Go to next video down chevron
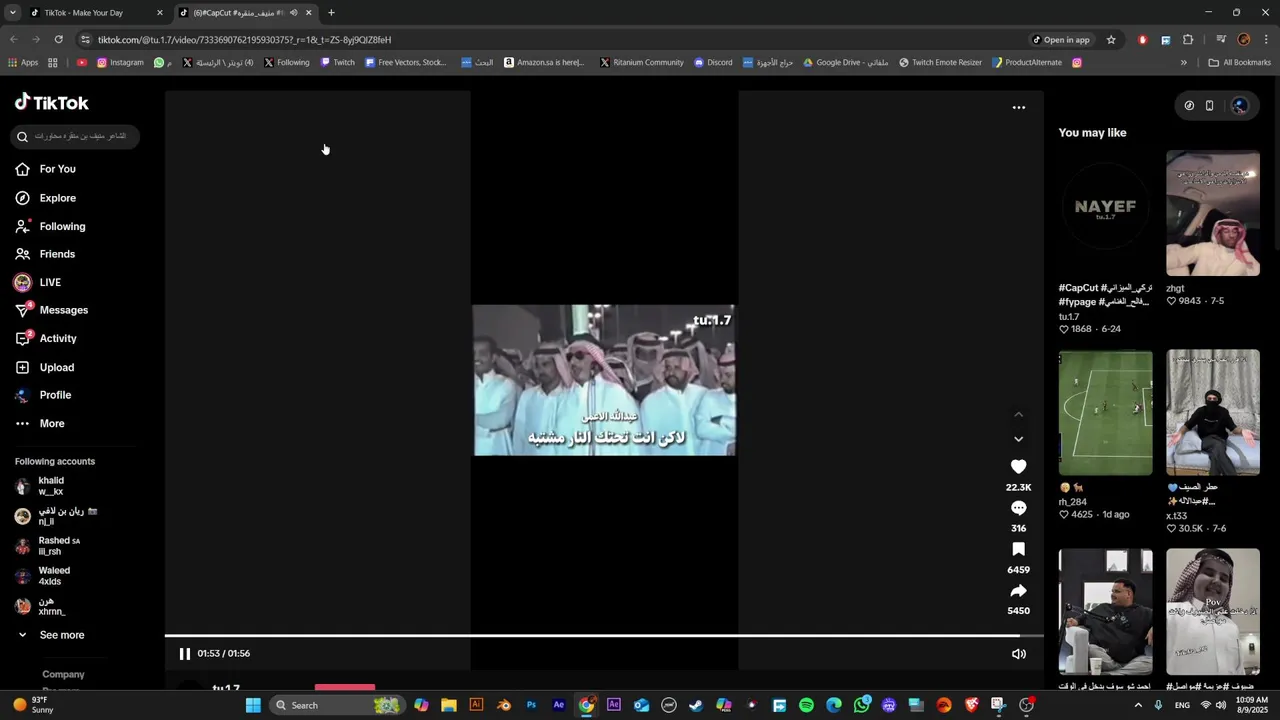Image resolution: width=1280 pixels, height=720 pixels. [x=1018, y=439]
